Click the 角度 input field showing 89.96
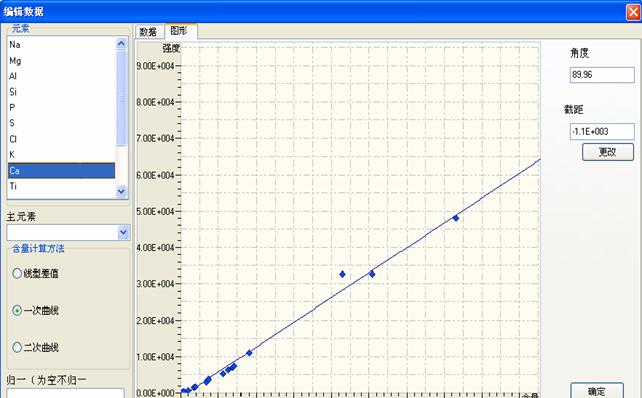 pos(602,75)
